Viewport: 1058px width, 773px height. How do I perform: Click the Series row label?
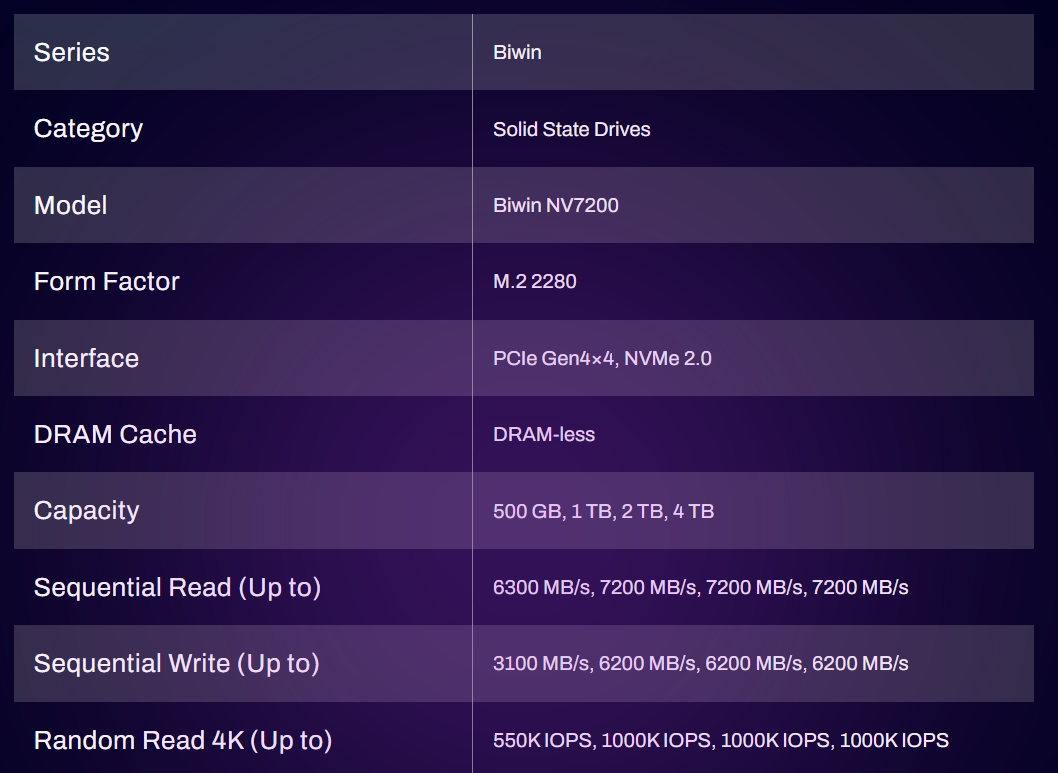[x=72, y=52]
